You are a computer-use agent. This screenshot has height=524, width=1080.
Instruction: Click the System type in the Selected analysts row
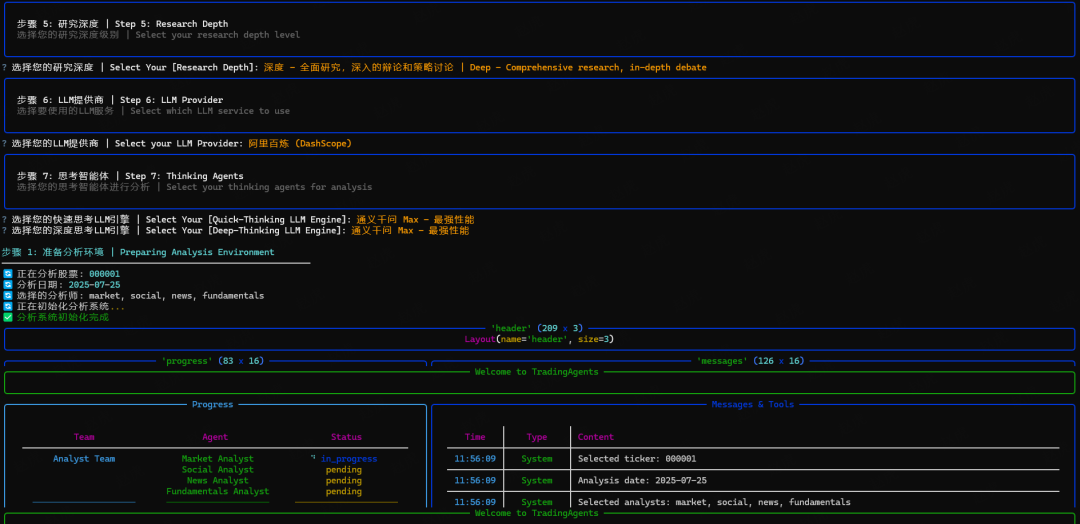(537, 502)
